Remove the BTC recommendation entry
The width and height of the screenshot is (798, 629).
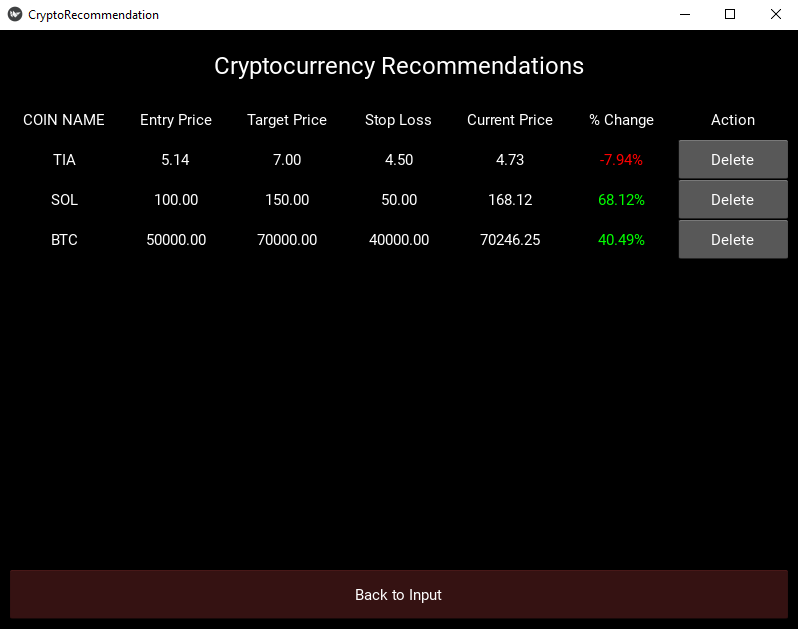(732, 240)
